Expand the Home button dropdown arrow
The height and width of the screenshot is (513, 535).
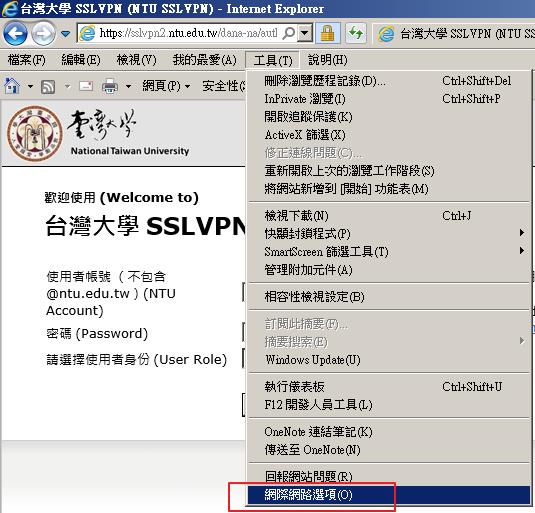pyautogui.click(x=30, y=86)
